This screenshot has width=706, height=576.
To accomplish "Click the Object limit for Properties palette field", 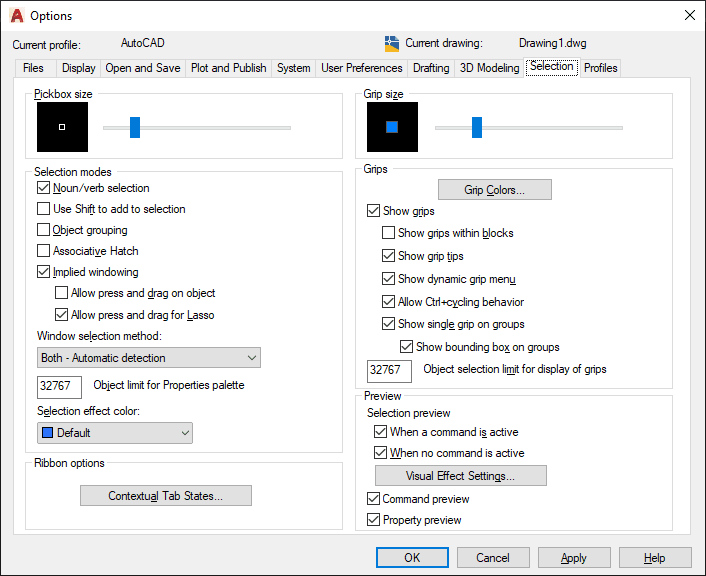I will 59,386.
